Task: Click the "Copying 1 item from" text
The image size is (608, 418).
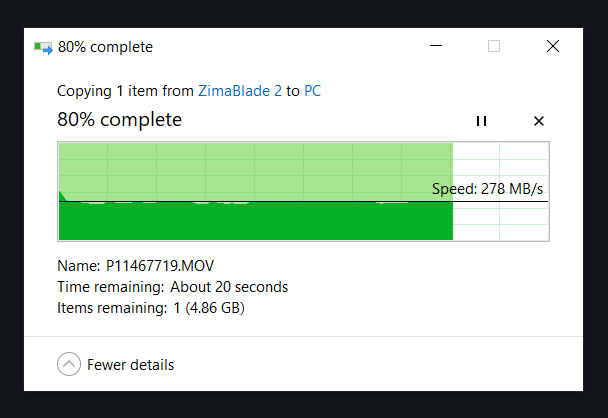Action: (125, 91)
